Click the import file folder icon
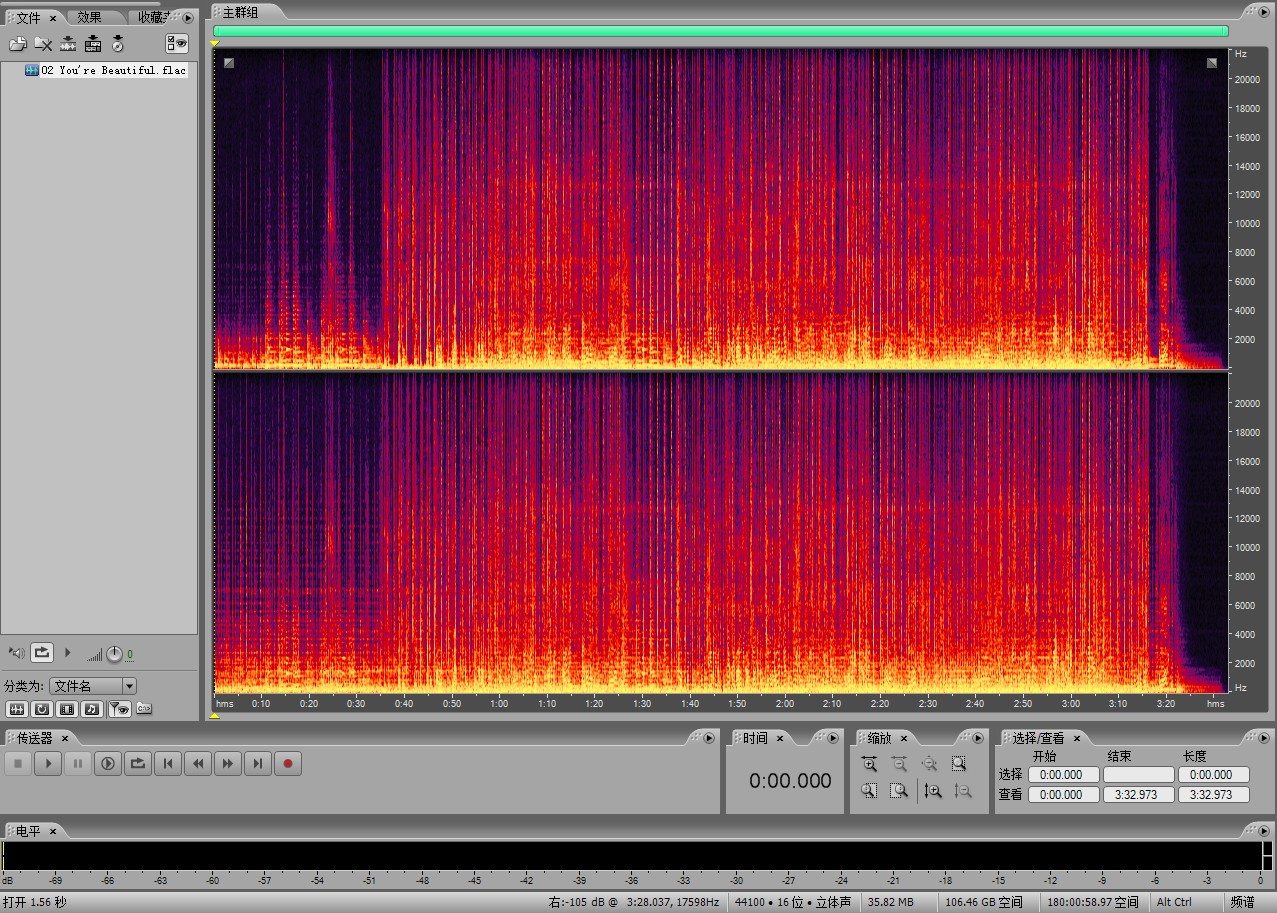Screen dimensions: 1277x913 point(17,43)
